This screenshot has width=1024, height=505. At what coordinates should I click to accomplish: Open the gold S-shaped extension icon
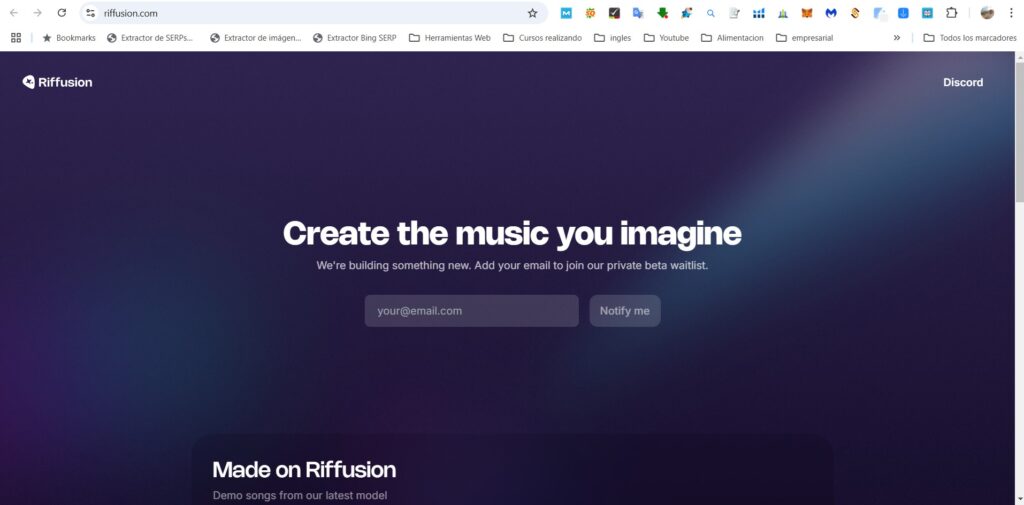pos(855,13)
